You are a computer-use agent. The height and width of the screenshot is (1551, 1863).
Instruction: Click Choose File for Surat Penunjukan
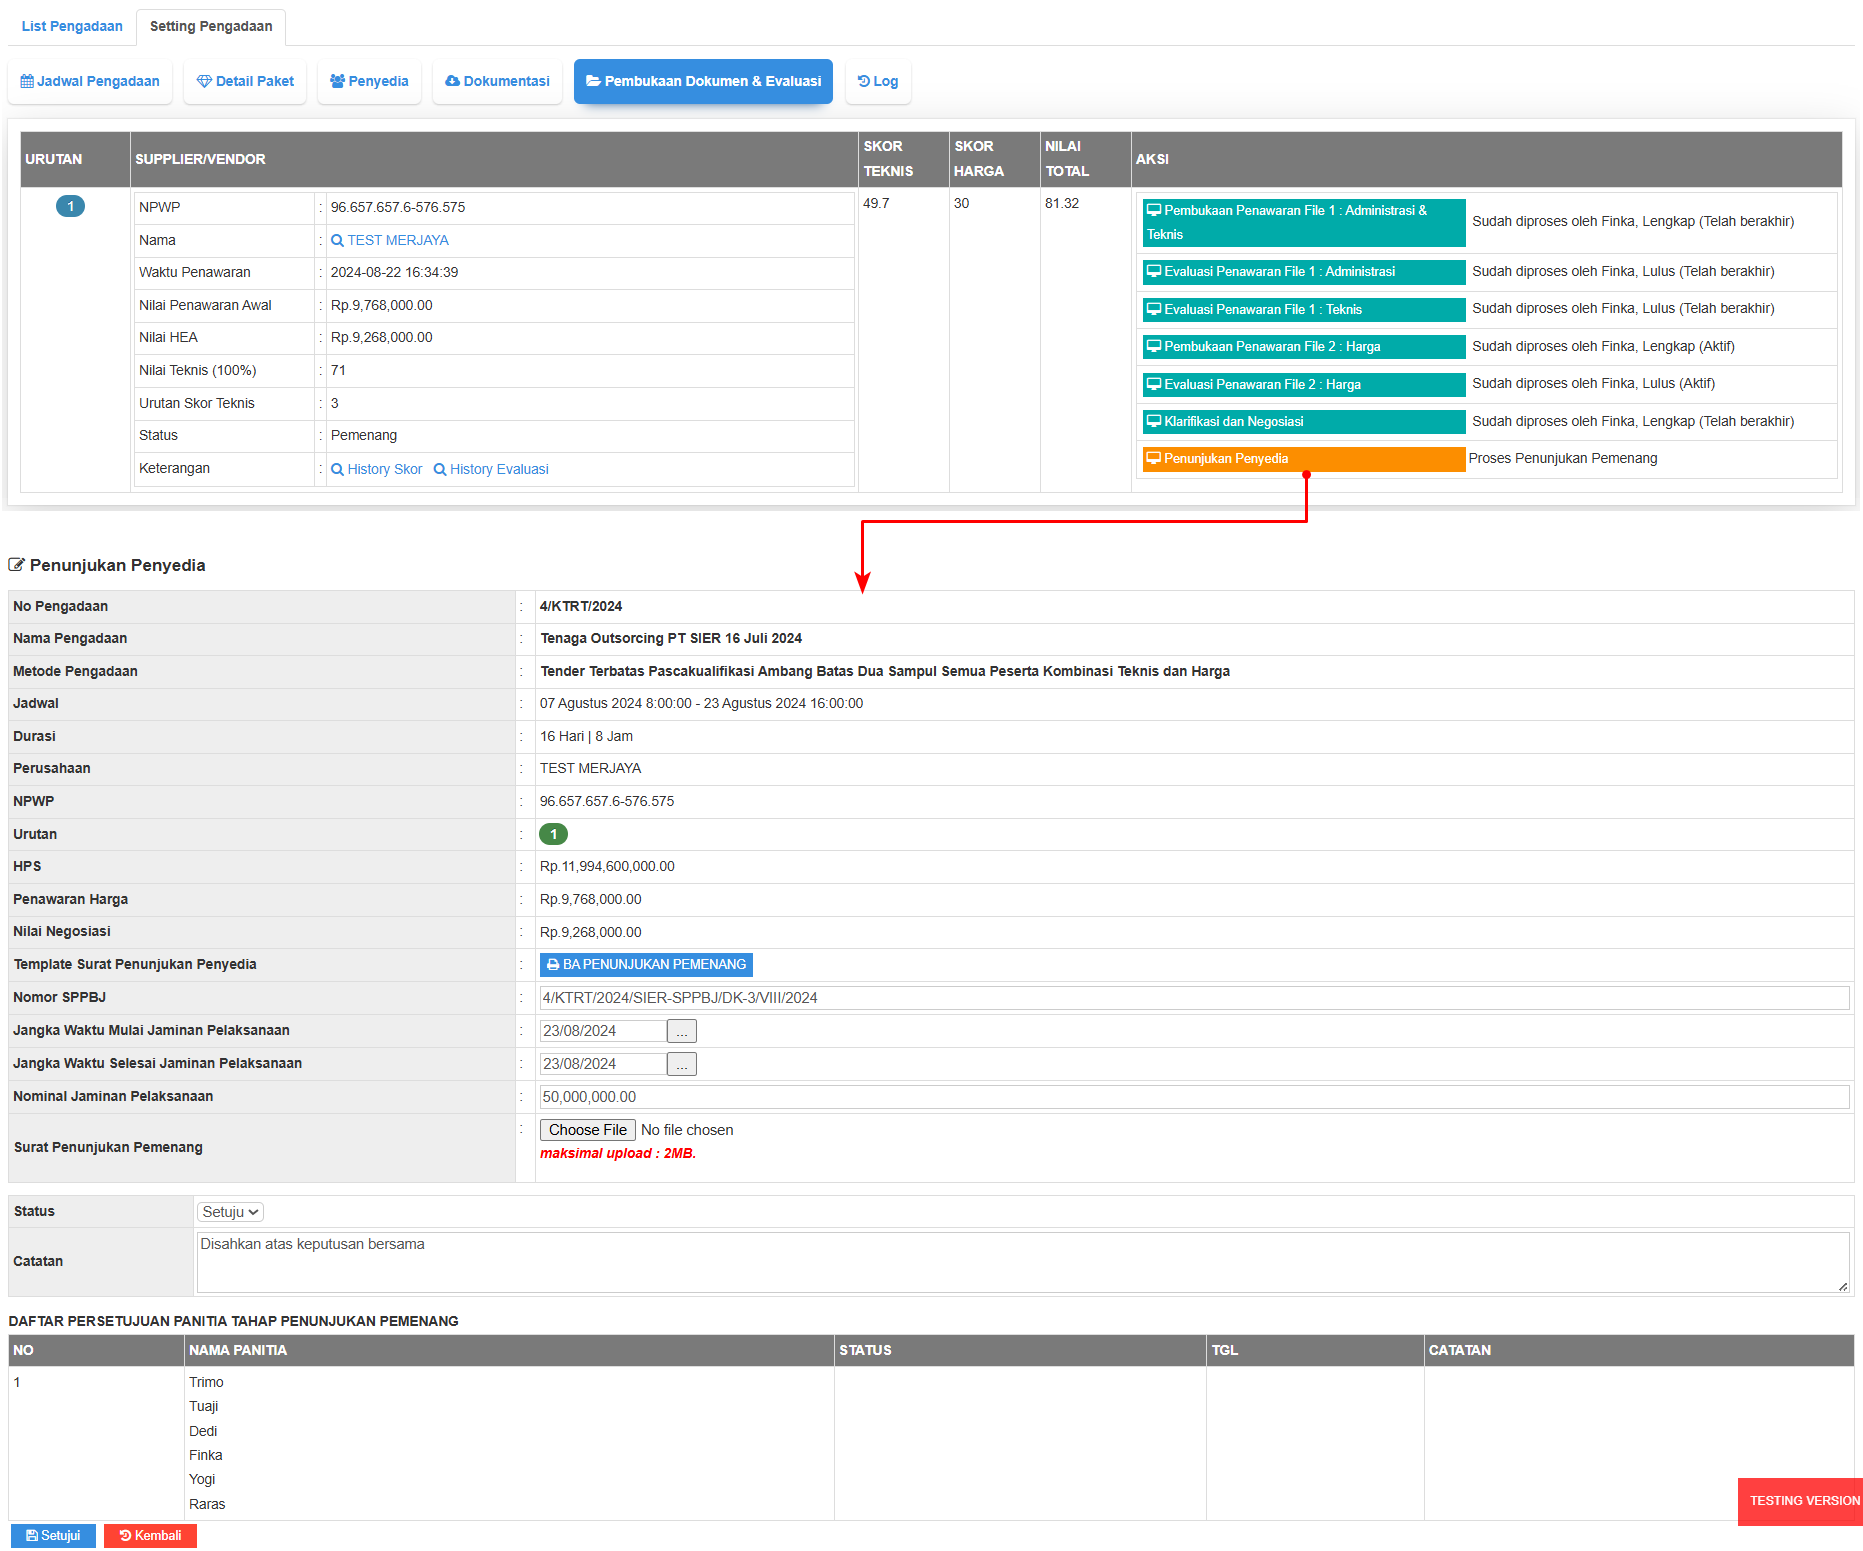[x=587, y=1130]
